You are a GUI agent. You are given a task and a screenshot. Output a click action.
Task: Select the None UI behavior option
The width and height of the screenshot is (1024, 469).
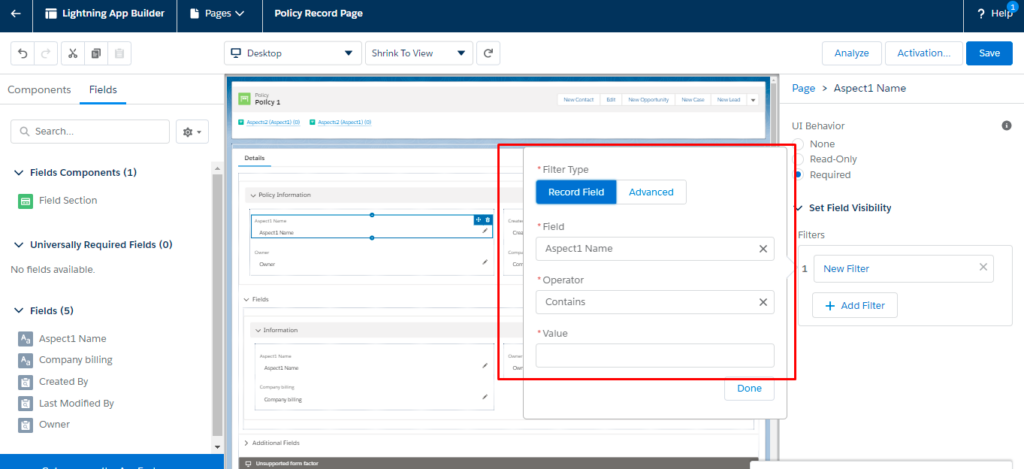(x=797, y=144)
